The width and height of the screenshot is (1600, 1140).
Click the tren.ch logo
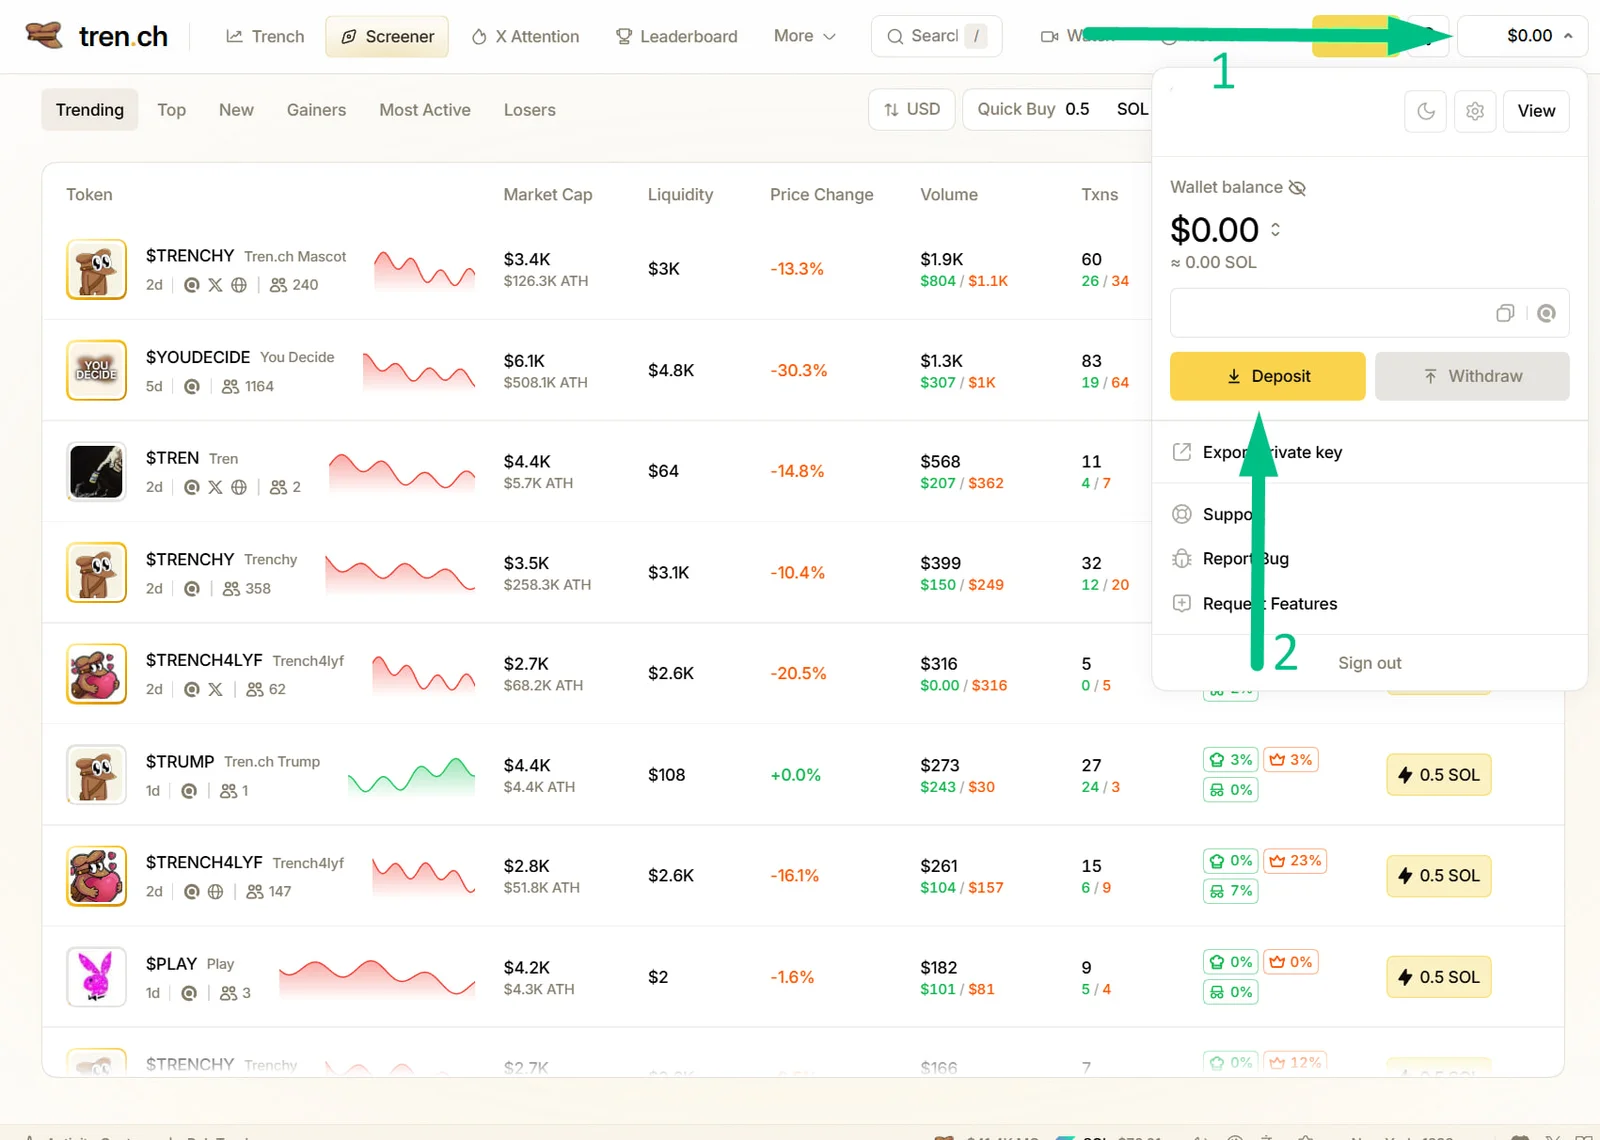tap(96, 36)
